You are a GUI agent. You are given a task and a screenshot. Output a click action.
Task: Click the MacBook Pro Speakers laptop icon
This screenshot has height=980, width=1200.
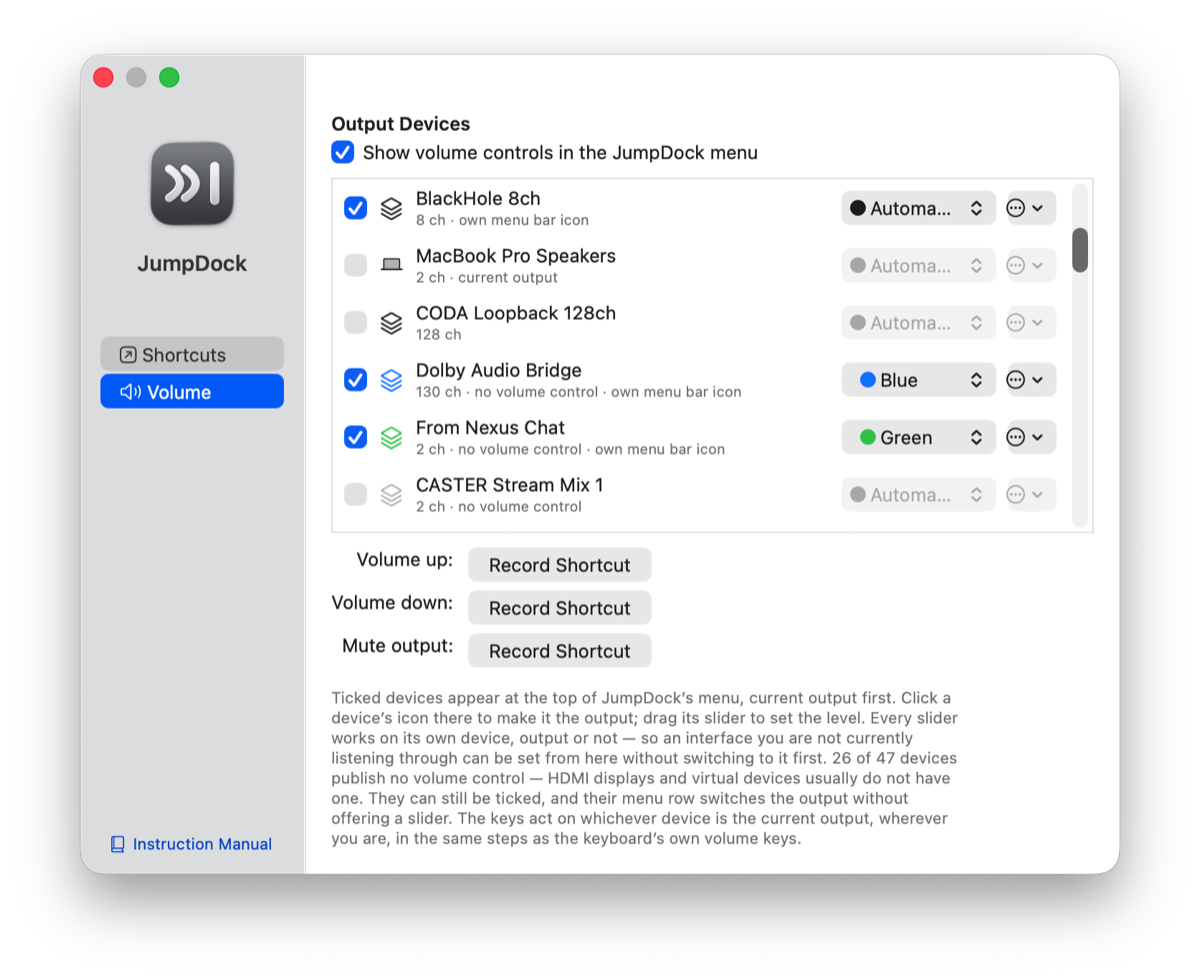(392, 265)
